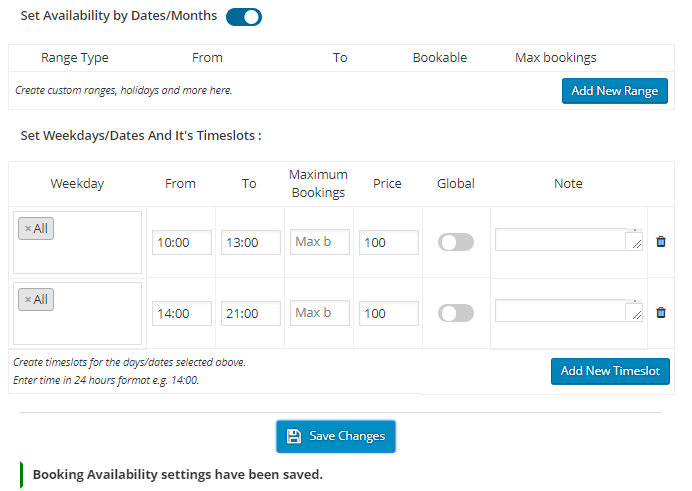Click the To field showing 21:00
Image resolution: width=692 pixels, height=491 pixels.
[250, 313]
